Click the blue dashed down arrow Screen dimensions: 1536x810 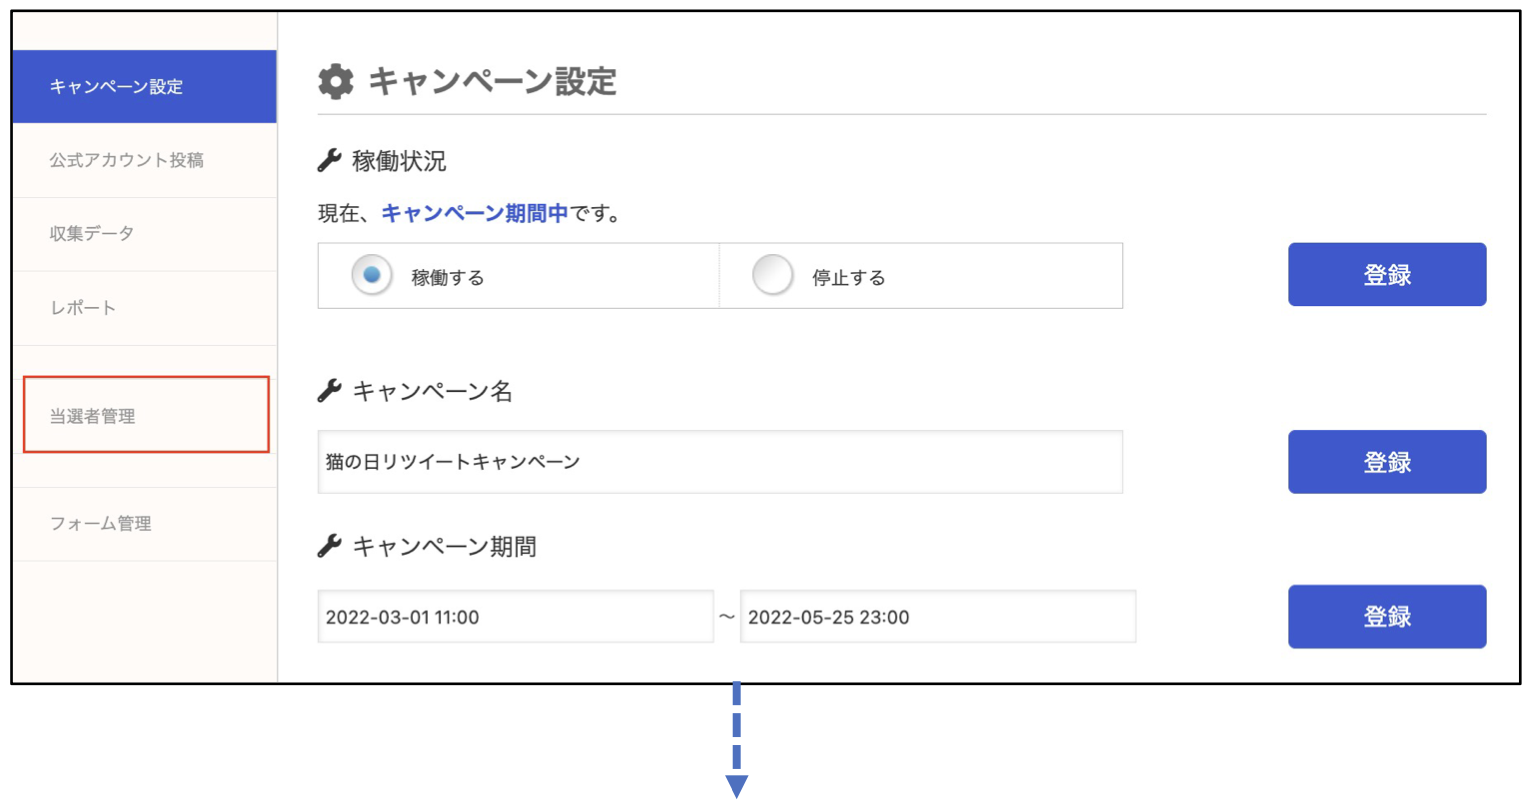pyautogui.click(x=737, y=741)
